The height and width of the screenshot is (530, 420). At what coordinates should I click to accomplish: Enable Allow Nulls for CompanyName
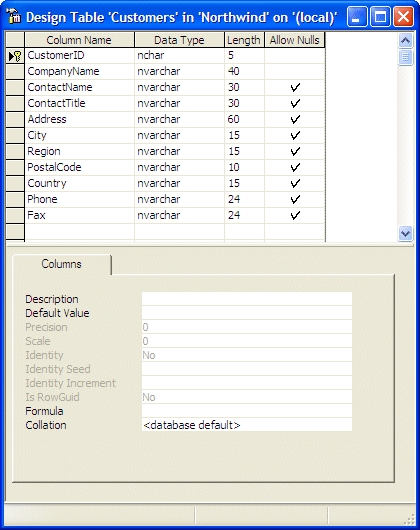click(x=295, y=71)
